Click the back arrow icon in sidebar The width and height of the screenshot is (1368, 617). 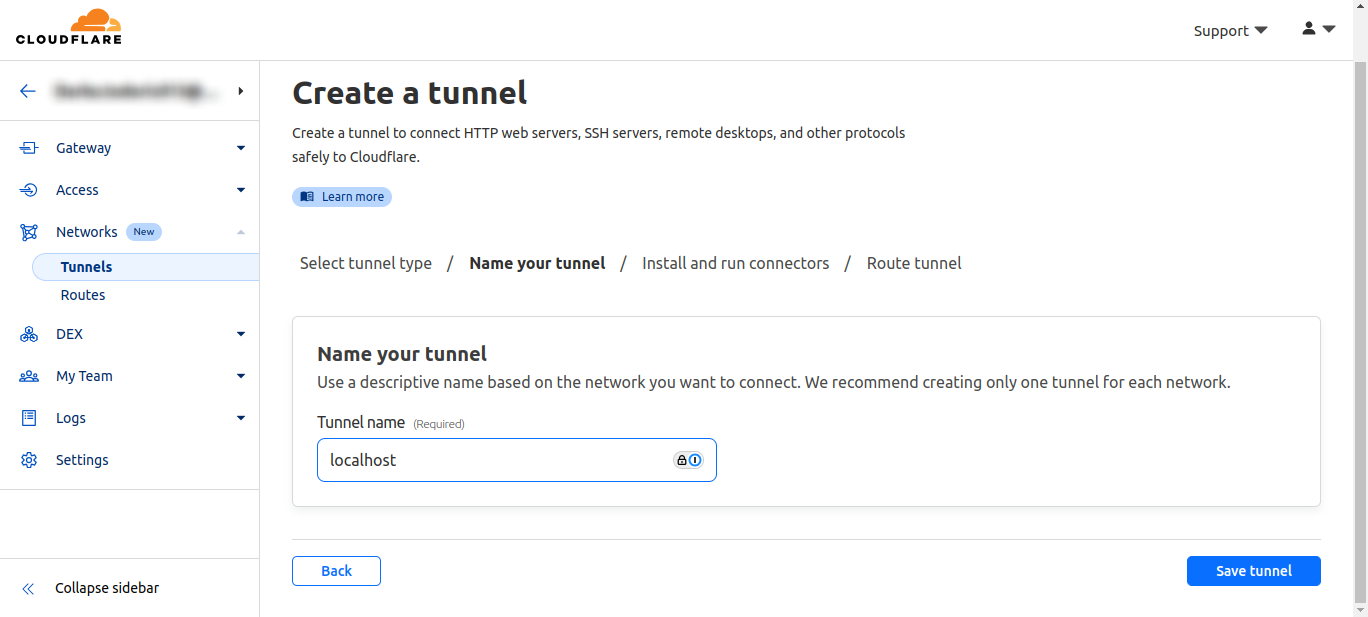point(28,91)
